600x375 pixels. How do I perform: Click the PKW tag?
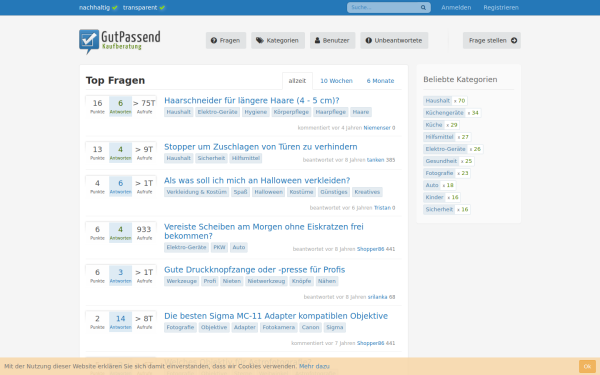(x=219, y=248)
